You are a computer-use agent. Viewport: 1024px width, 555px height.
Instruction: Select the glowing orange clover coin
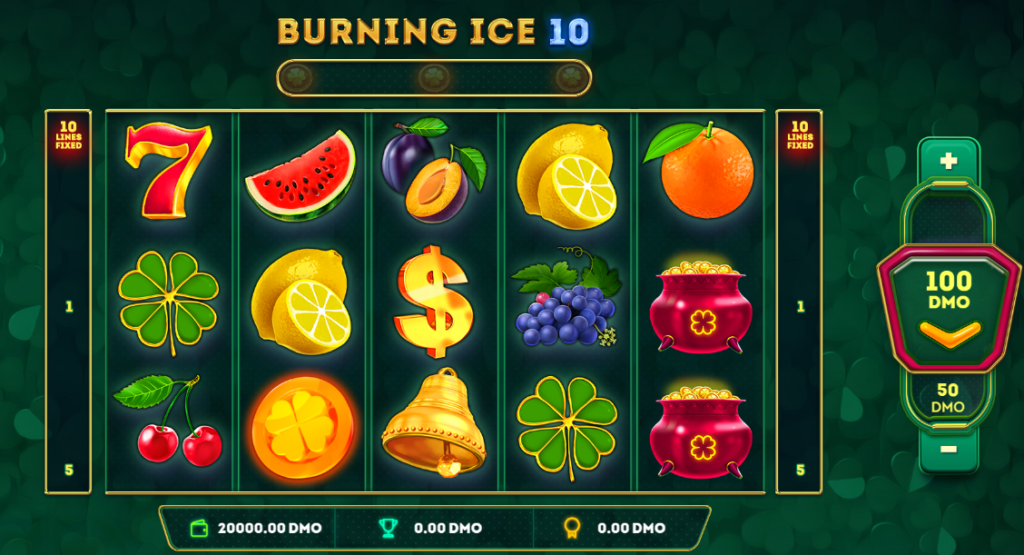coord(302,428)
